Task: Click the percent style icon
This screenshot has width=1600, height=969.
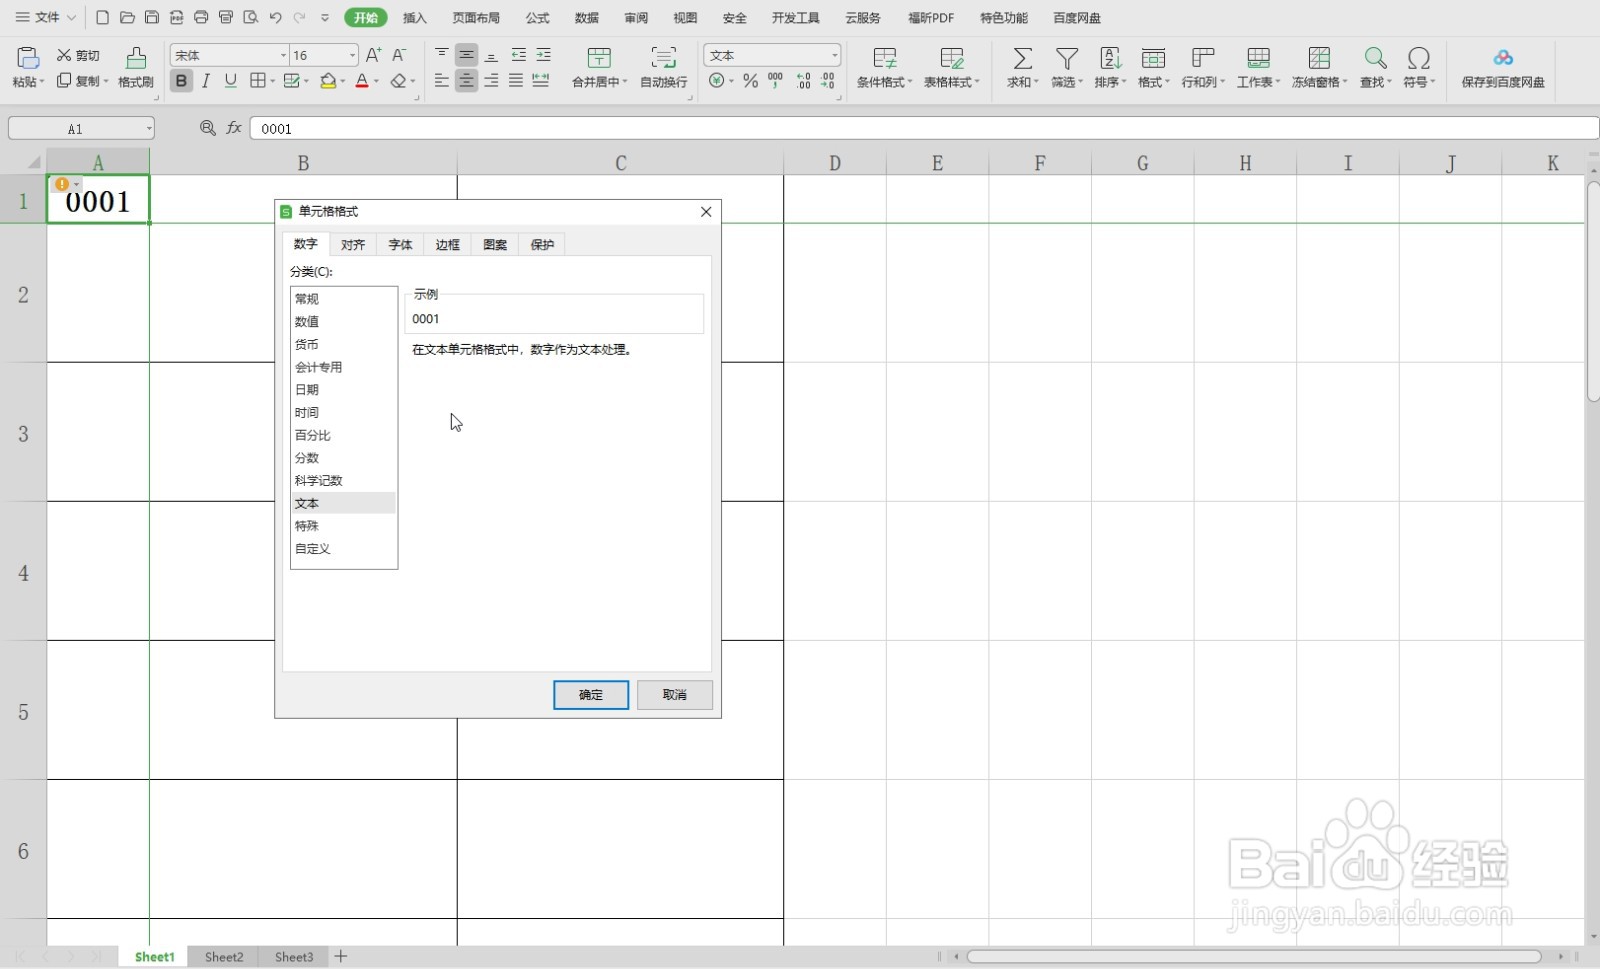Action: pyautogui.click(x=751, y=81)
